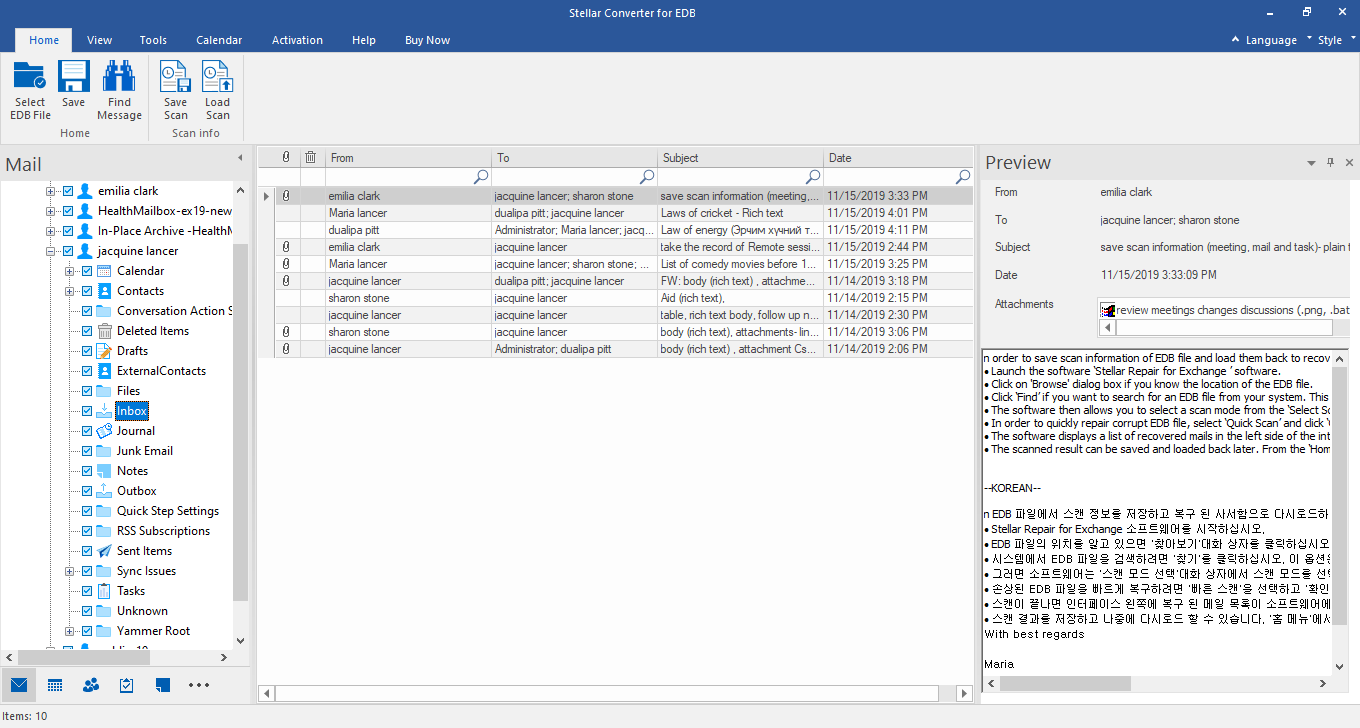Toggle the Files folder checkbox

click(87, 391)
